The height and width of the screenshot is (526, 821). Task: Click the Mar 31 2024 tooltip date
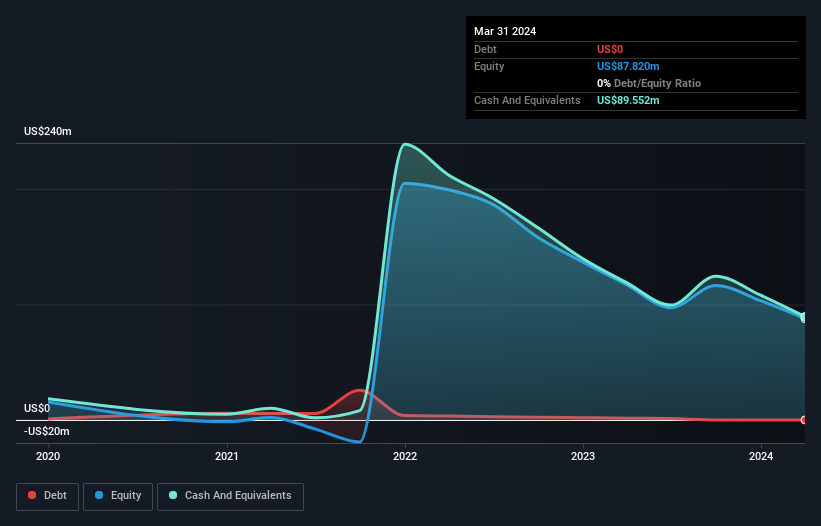coord(505,31)
